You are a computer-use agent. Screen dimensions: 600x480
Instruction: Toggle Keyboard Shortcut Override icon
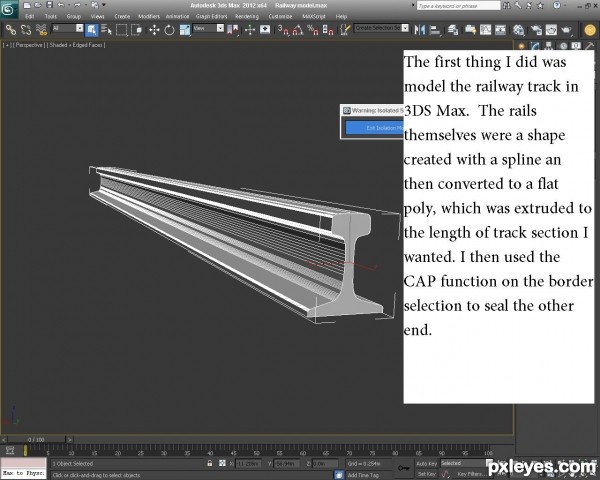[265, 30]
